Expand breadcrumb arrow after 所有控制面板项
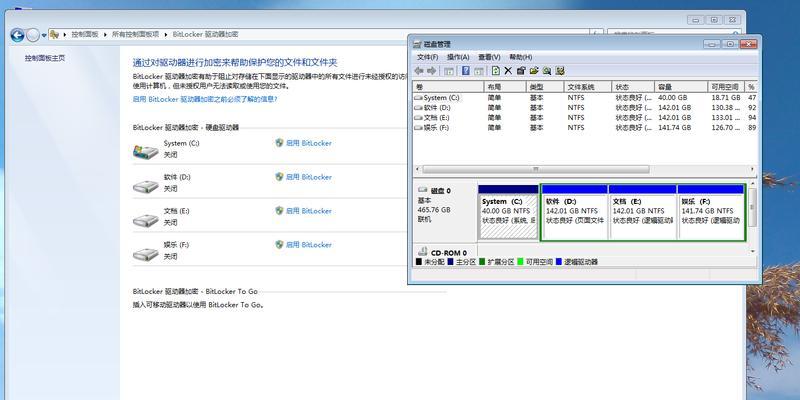This screenshot has width=800, height=400. [x=166, y=35]
